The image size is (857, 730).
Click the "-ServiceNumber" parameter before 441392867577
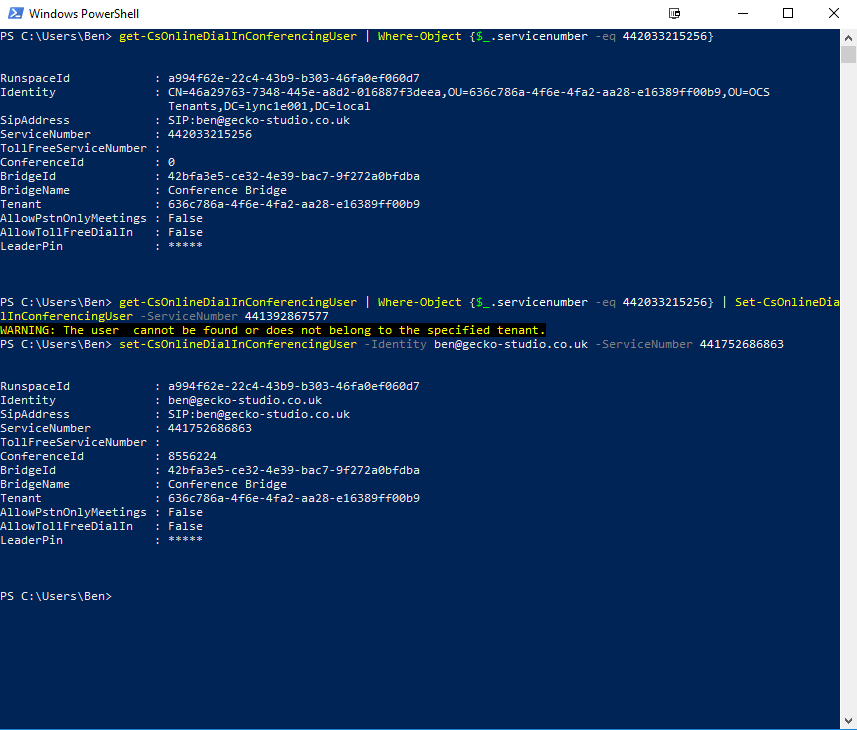[189, 316]
